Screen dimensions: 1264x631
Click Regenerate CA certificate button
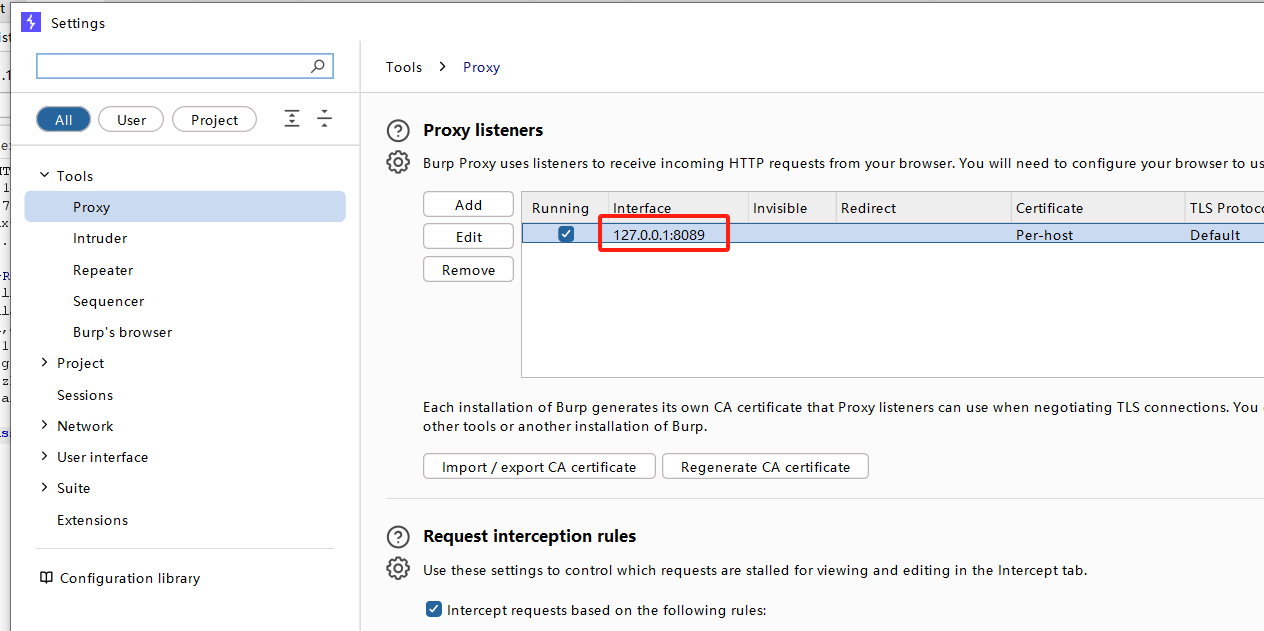pyautogui.click(x=765, y=467)
